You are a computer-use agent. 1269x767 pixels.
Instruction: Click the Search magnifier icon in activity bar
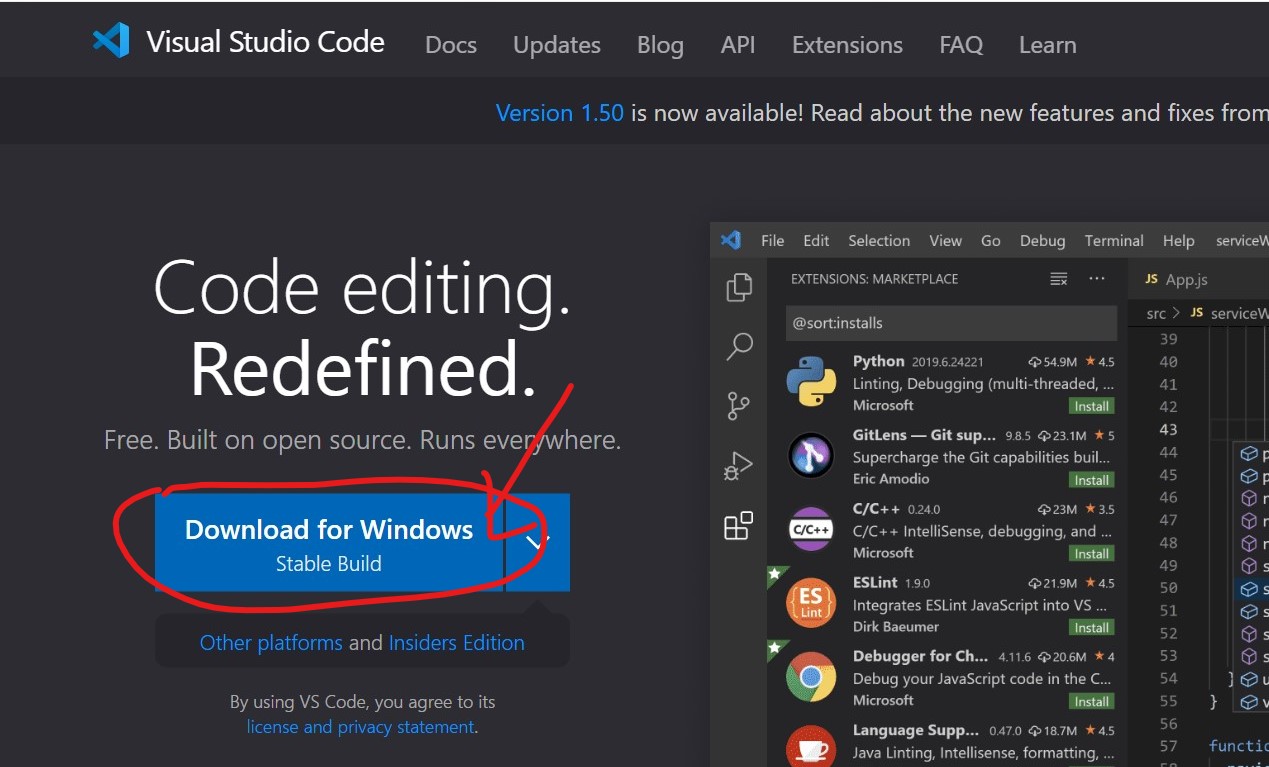[739, 347]
